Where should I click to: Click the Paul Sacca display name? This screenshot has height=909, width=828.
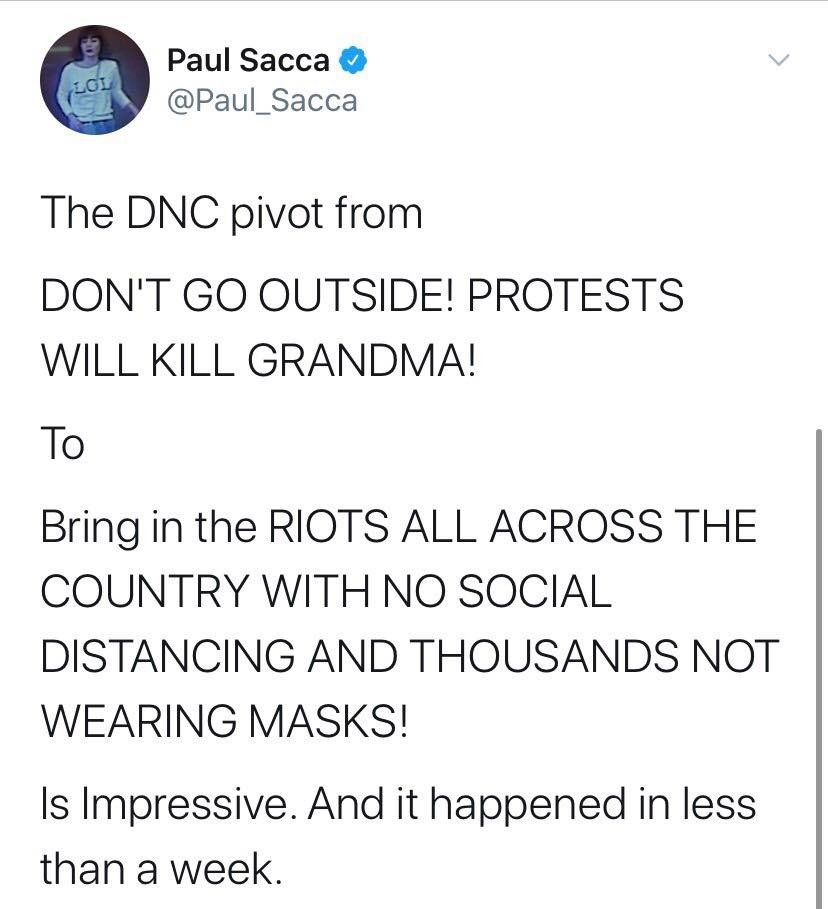[248, 60]
